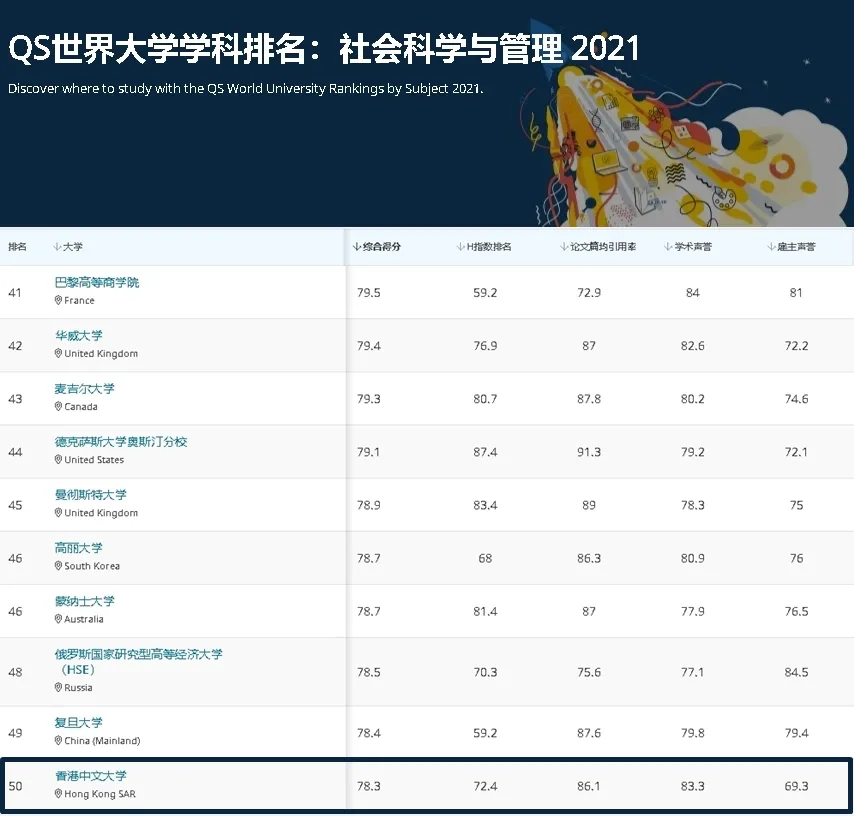Select the 复旦大学 link

point(79,723)
